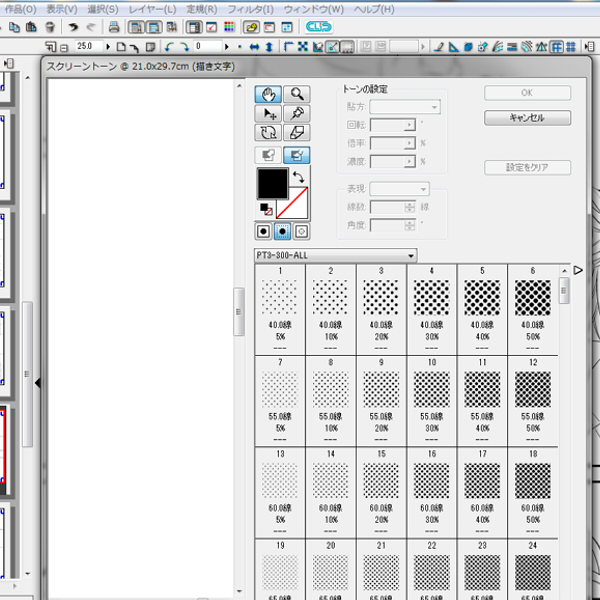Collapse the left panel with black arrow
Screen dimensions: 600x600
click(x=38, y=383)
